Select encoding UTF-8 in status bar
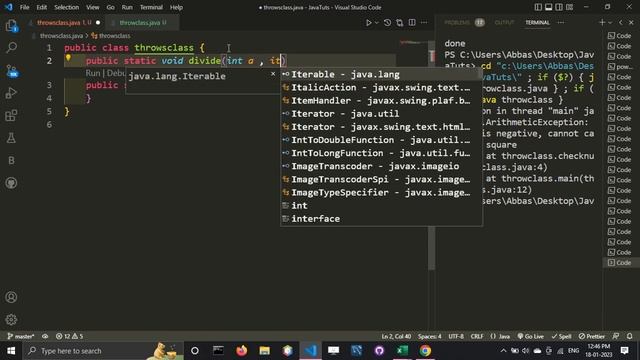Screen dimensions: 640x360 [456, 336]
